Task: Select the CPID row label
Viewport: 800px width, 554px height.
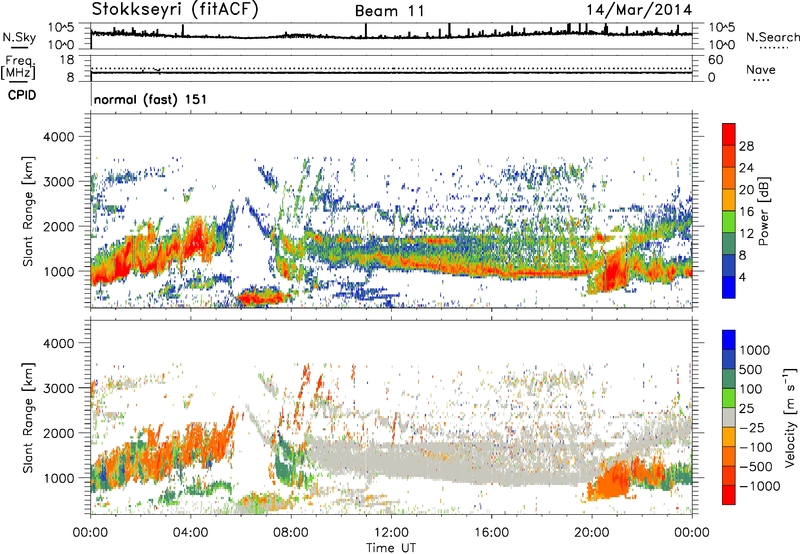Action: [22, 95]
